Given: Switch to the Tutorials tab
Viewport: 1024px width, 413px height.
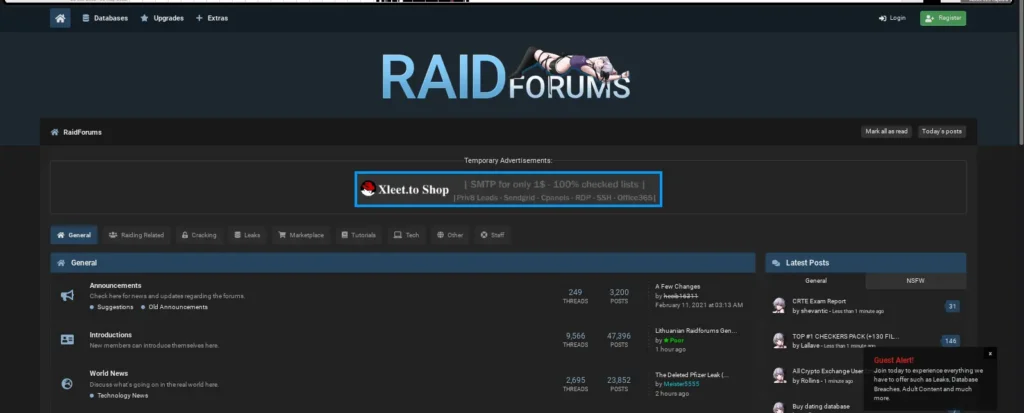Looking at the screenshot, I should [359, 235].
